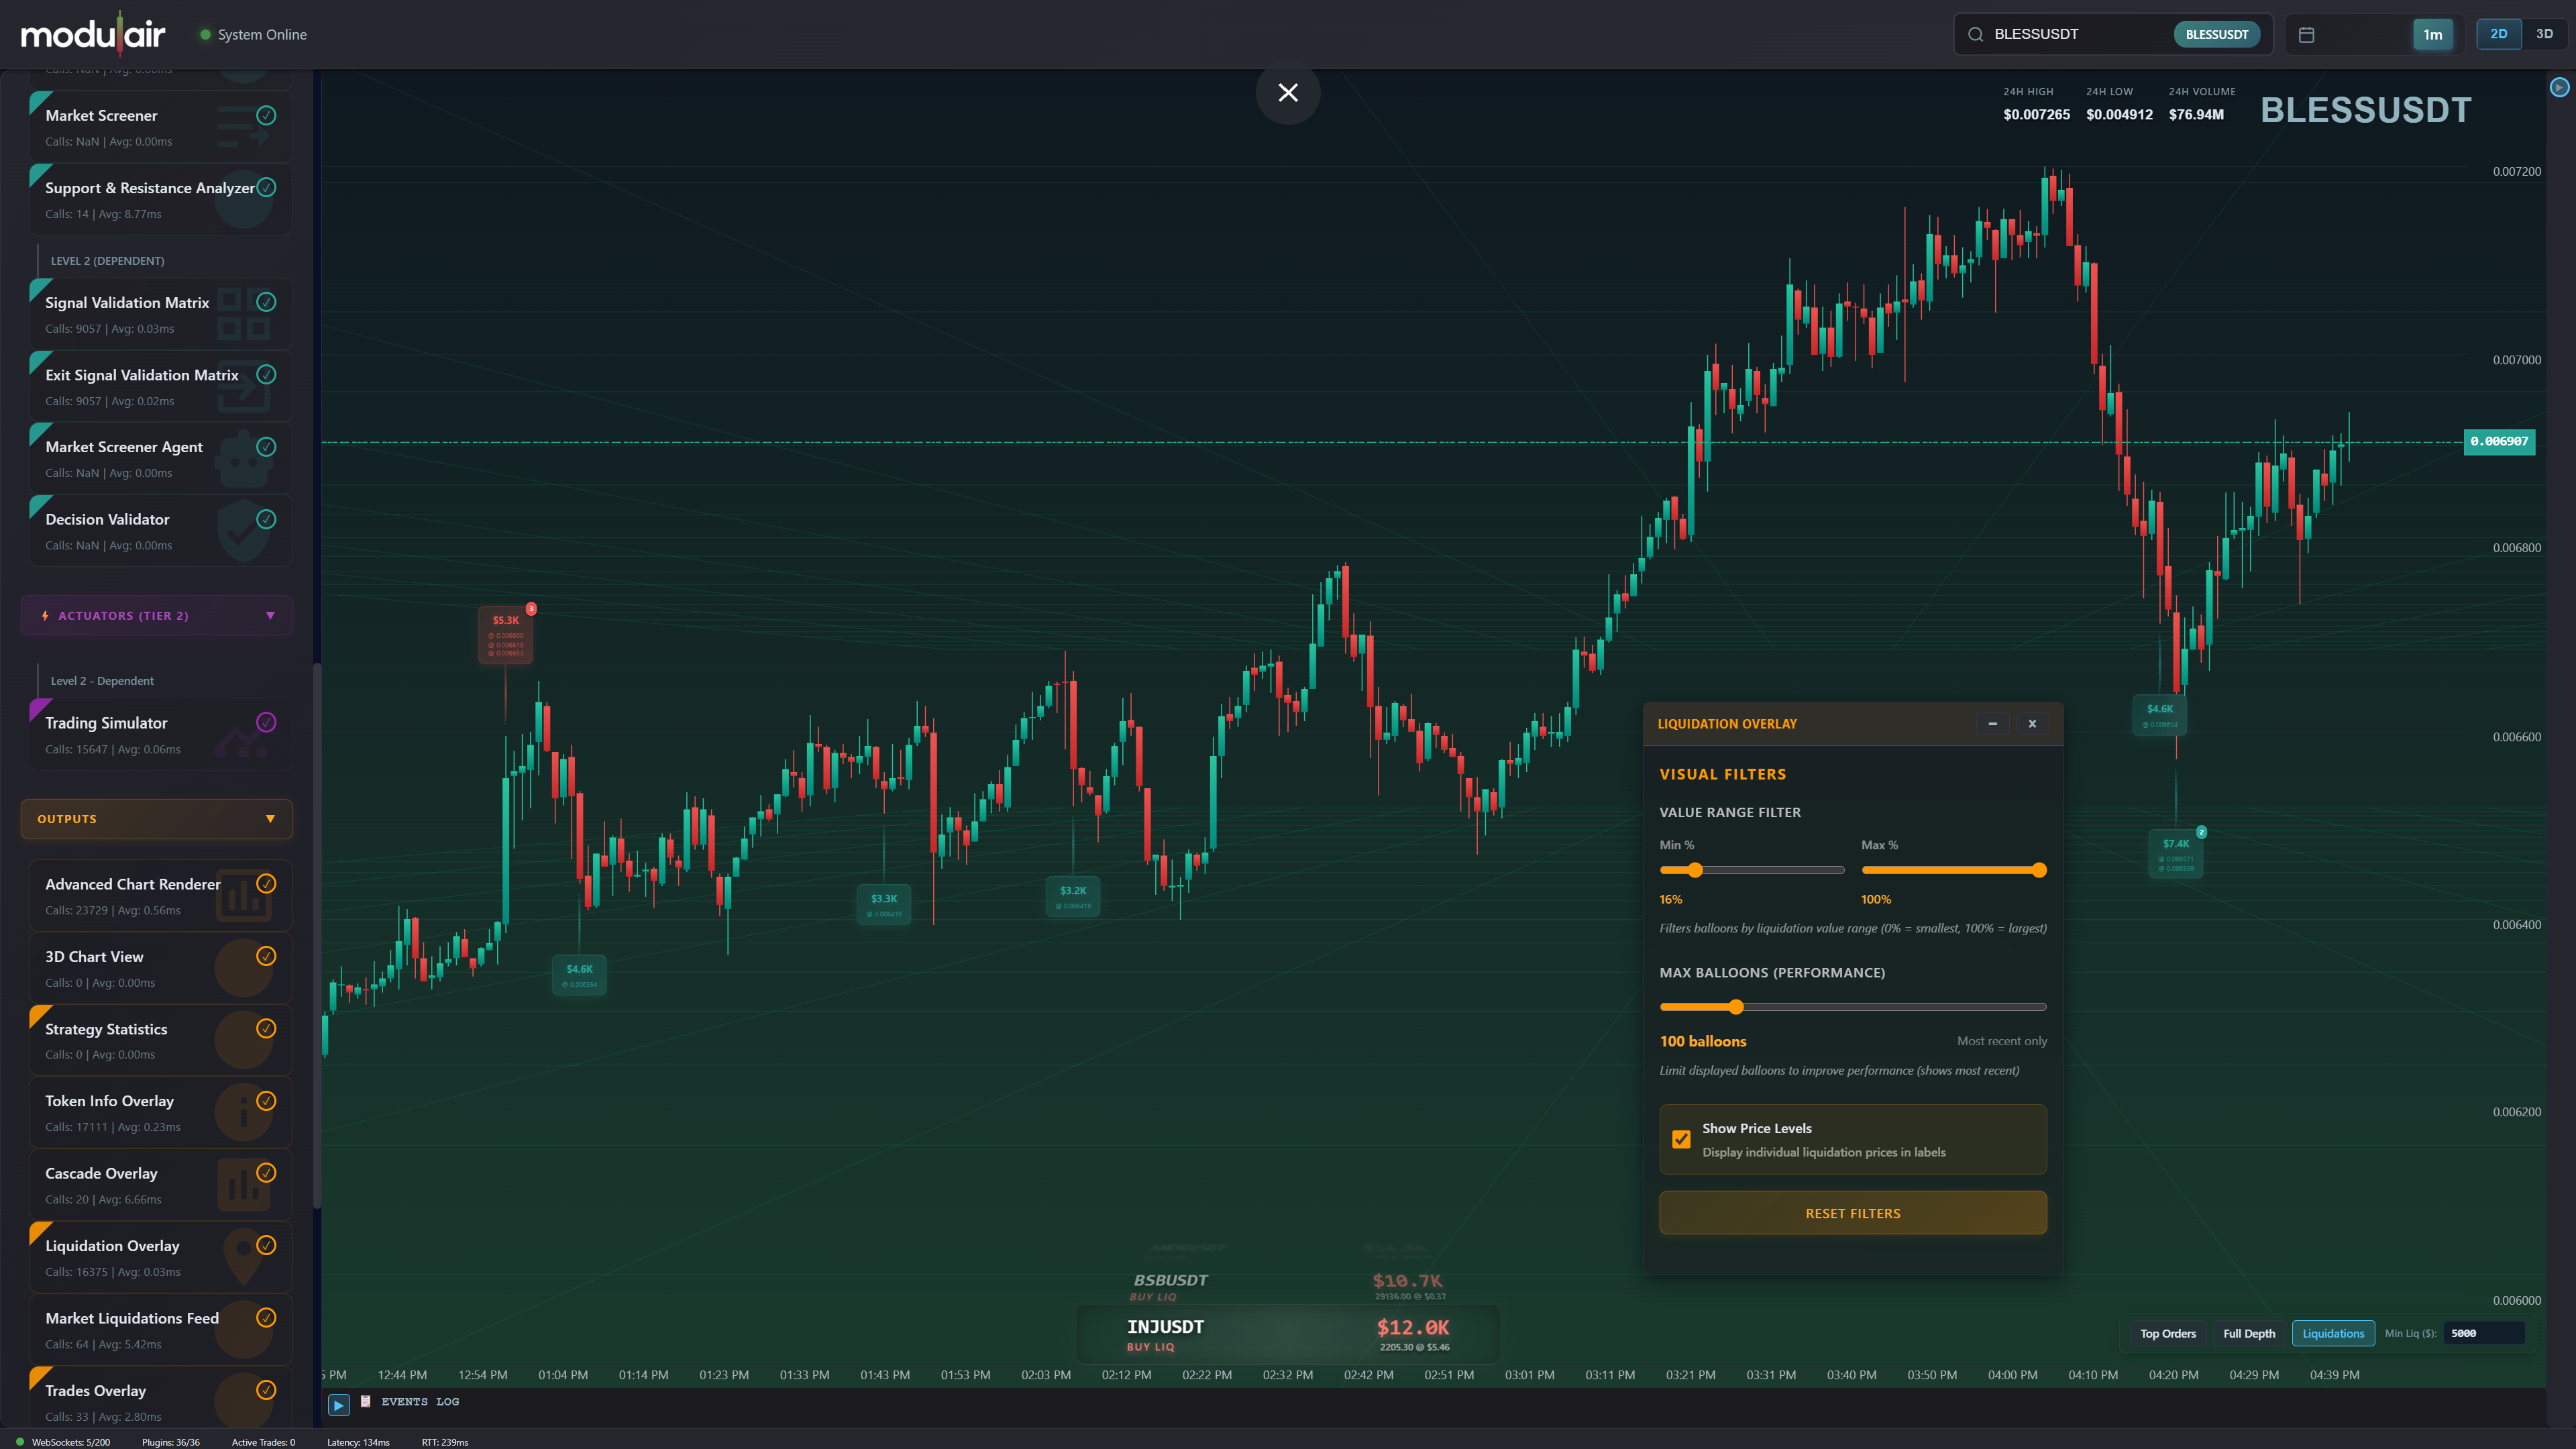The height and width of the screenshot is (1449, 2576).
Task: Toggle the Support & Resistance Analyzer checkmark
Action: 266,187
